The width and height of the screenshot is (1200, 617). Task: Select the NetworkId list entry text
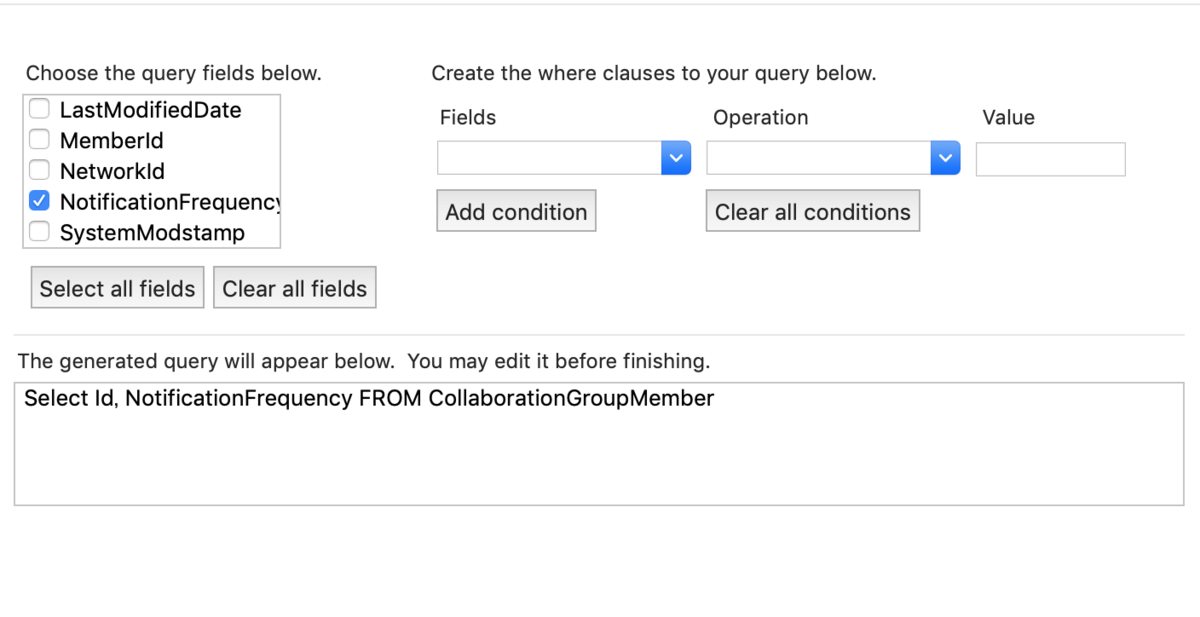click(x=112, y=171)
